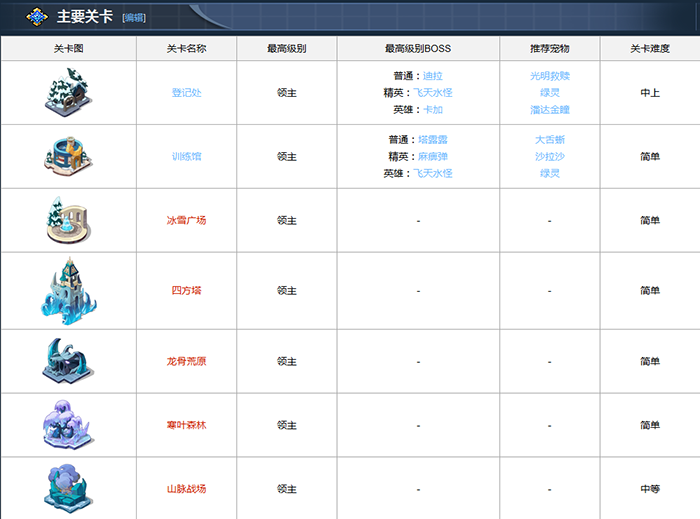The width and height of the screenshot is (700, 519).
Task: Open the red 冰雪广场 link
Action: pyautogui.click(x=186, y=221)
